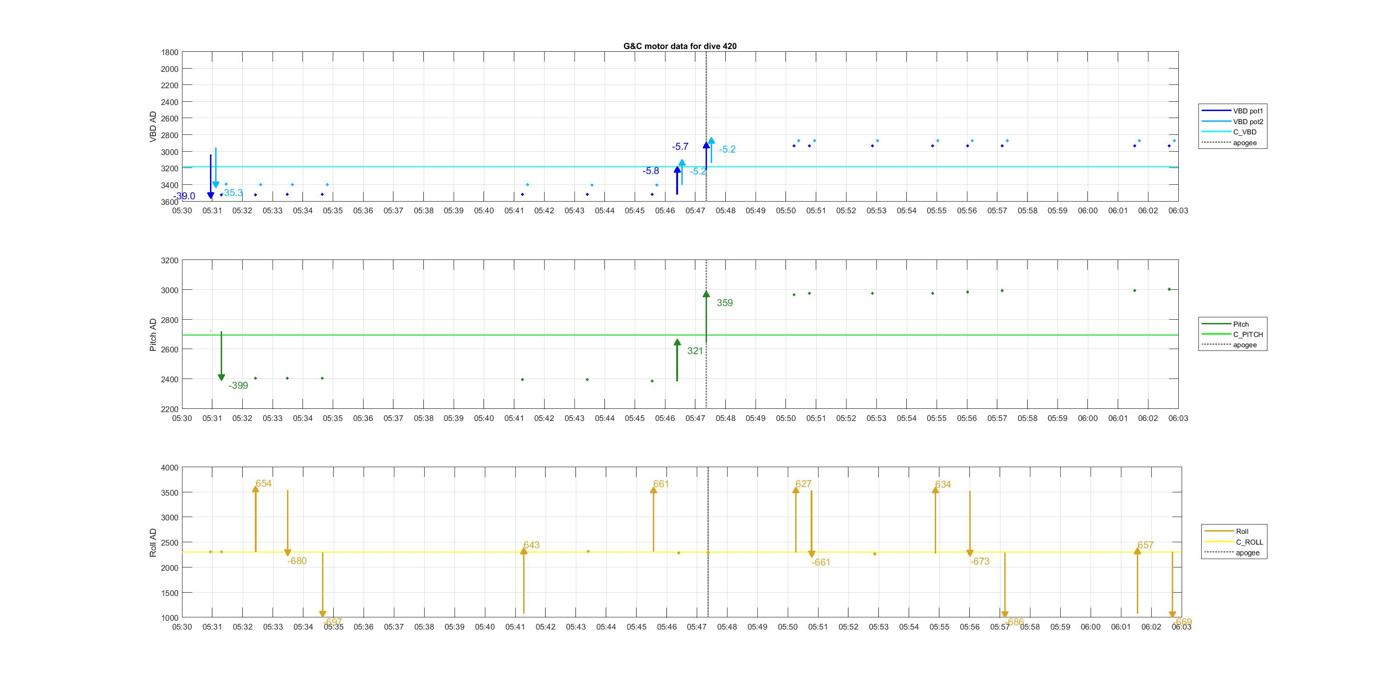This screenshot has height=693, width=1400.
Task: Click the '627' roll annotation
Action: pyautogui.click(x=803, y=484)
